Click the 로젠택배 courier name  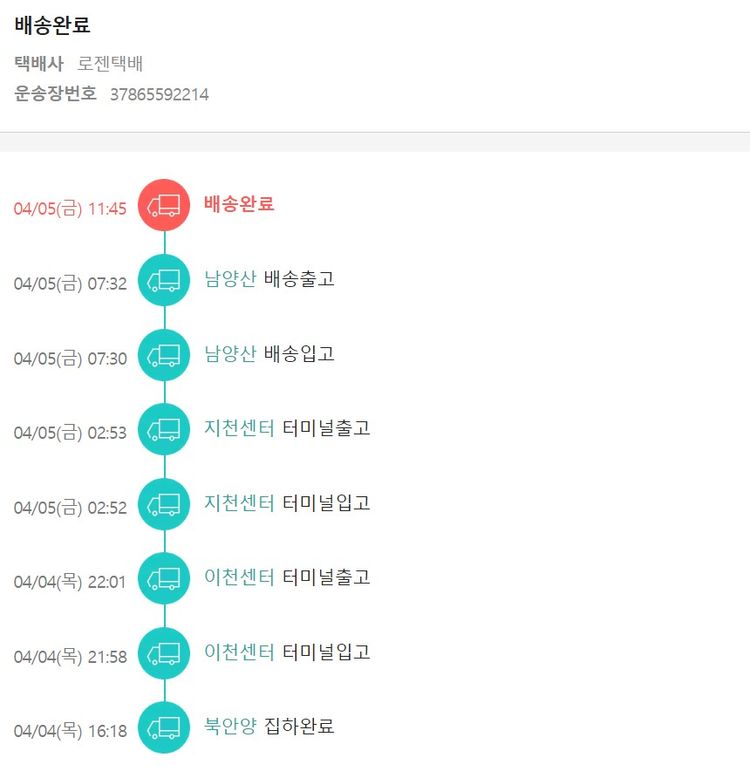click(110, 64)
